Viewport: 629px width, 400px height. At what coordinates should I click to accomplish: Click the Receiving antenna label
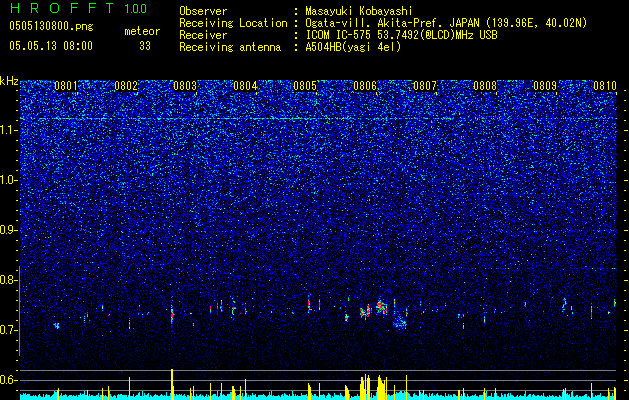[230, 47]
